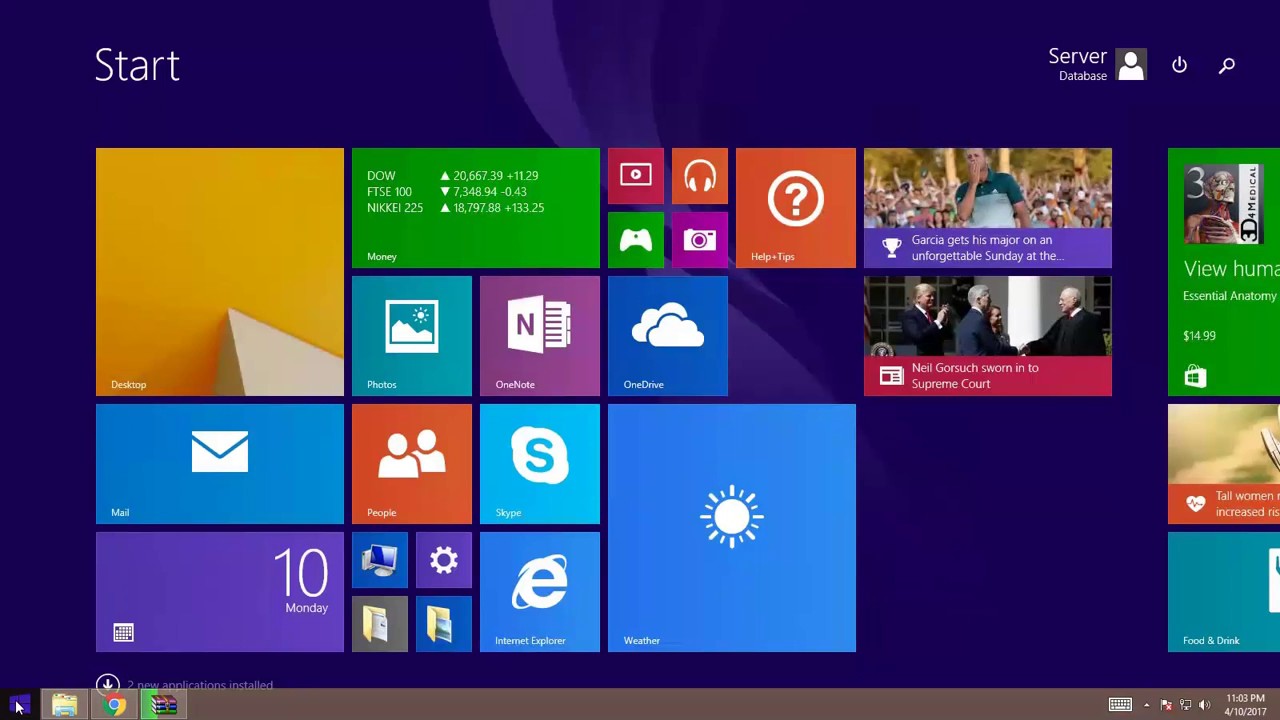Open the network status tray icon

(x=1185, y=705)
